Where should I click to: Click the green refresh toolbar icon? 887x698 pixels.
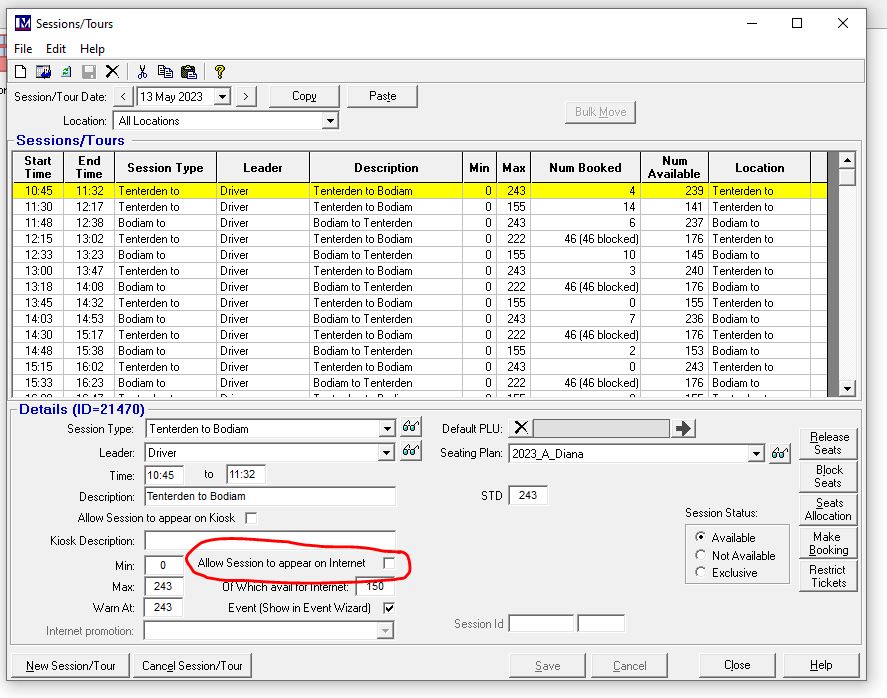coord(66,72)
